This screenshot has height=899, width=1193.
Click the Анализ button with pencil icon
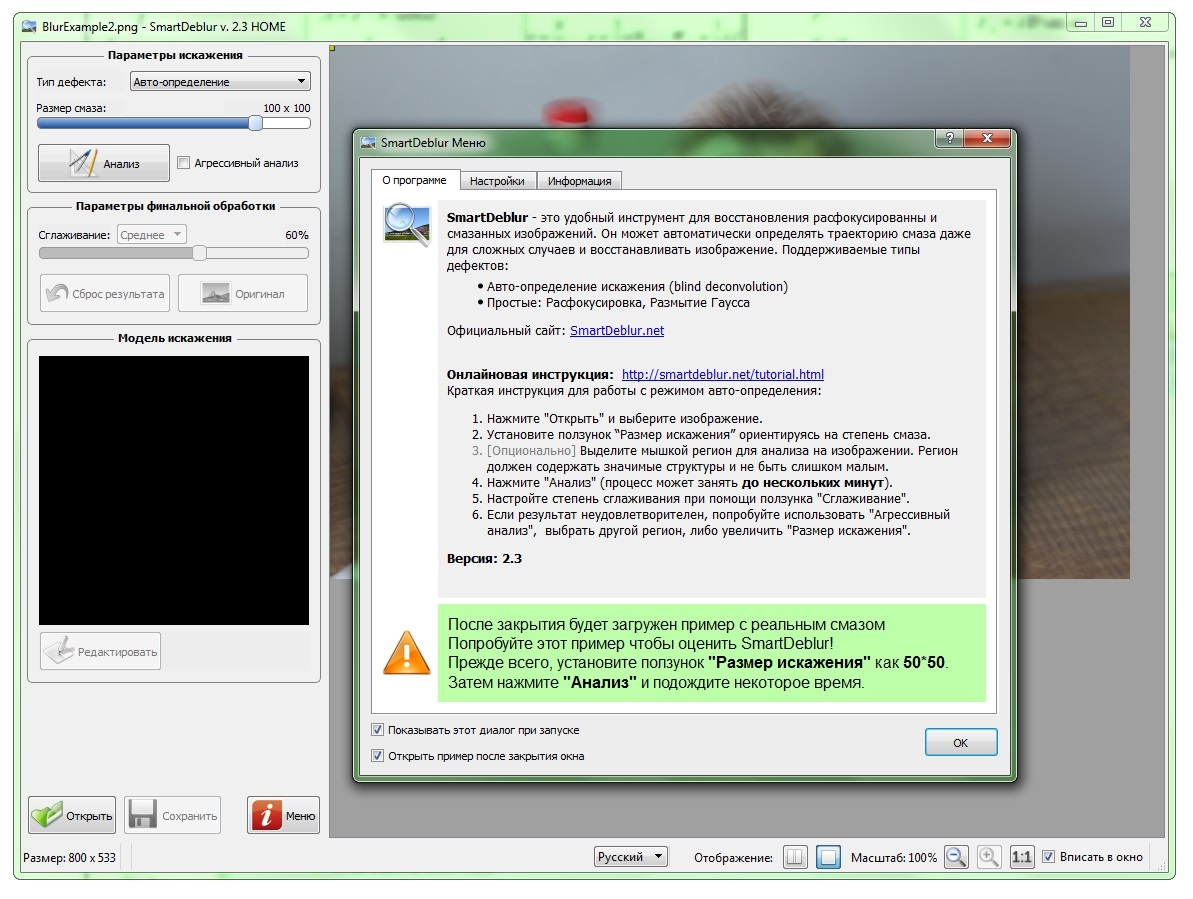[x=103, y=163]
